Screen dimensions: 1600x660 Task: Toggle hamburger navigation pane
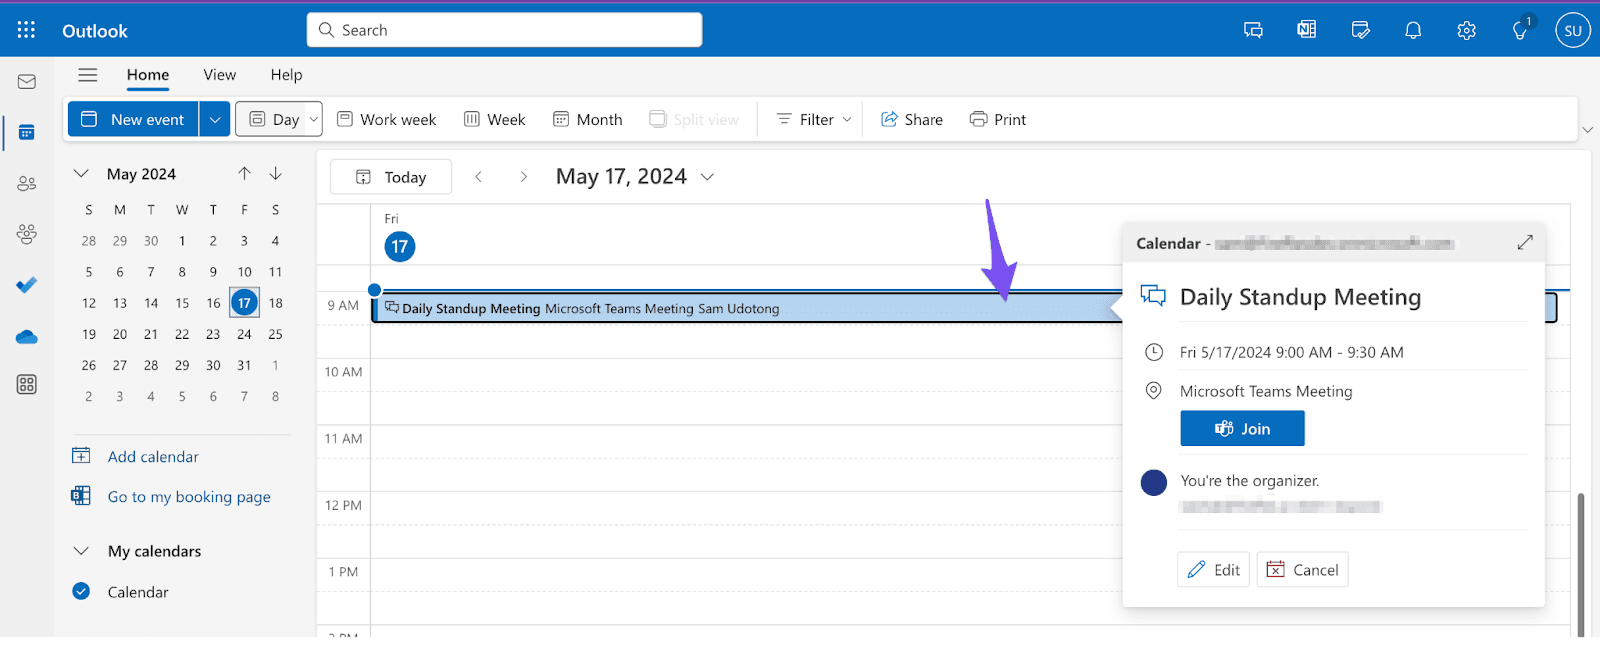tap(88, 75)
